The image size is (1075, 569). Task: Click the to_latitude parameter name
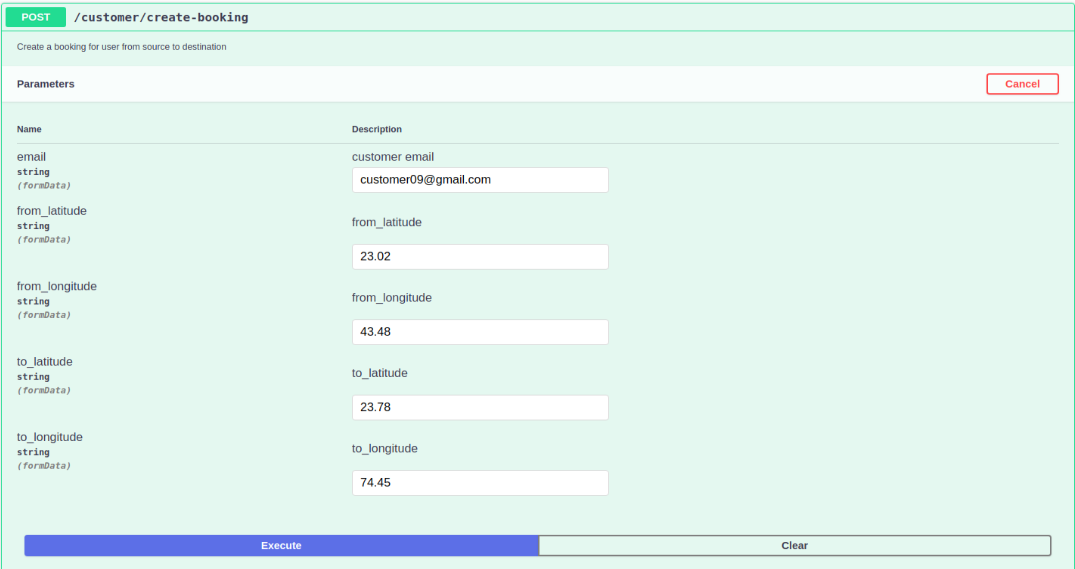coord(45,362)
